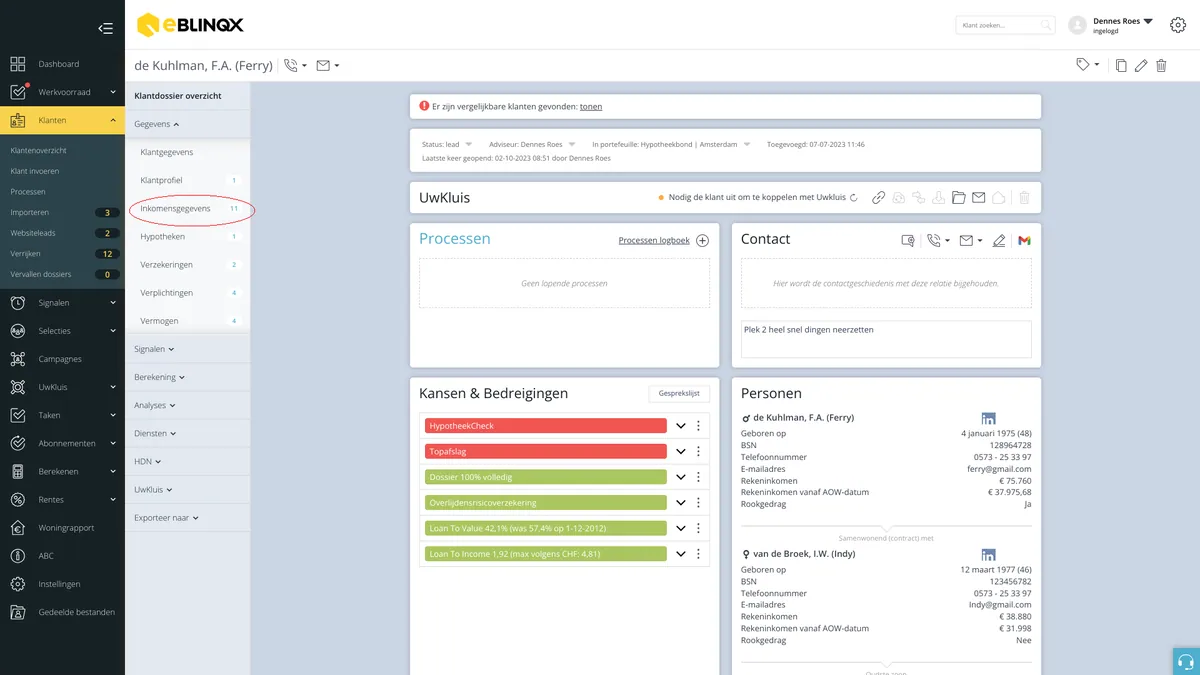Click the note pen icon in Contact
The image size is (1200, 675).
point(999,240)
